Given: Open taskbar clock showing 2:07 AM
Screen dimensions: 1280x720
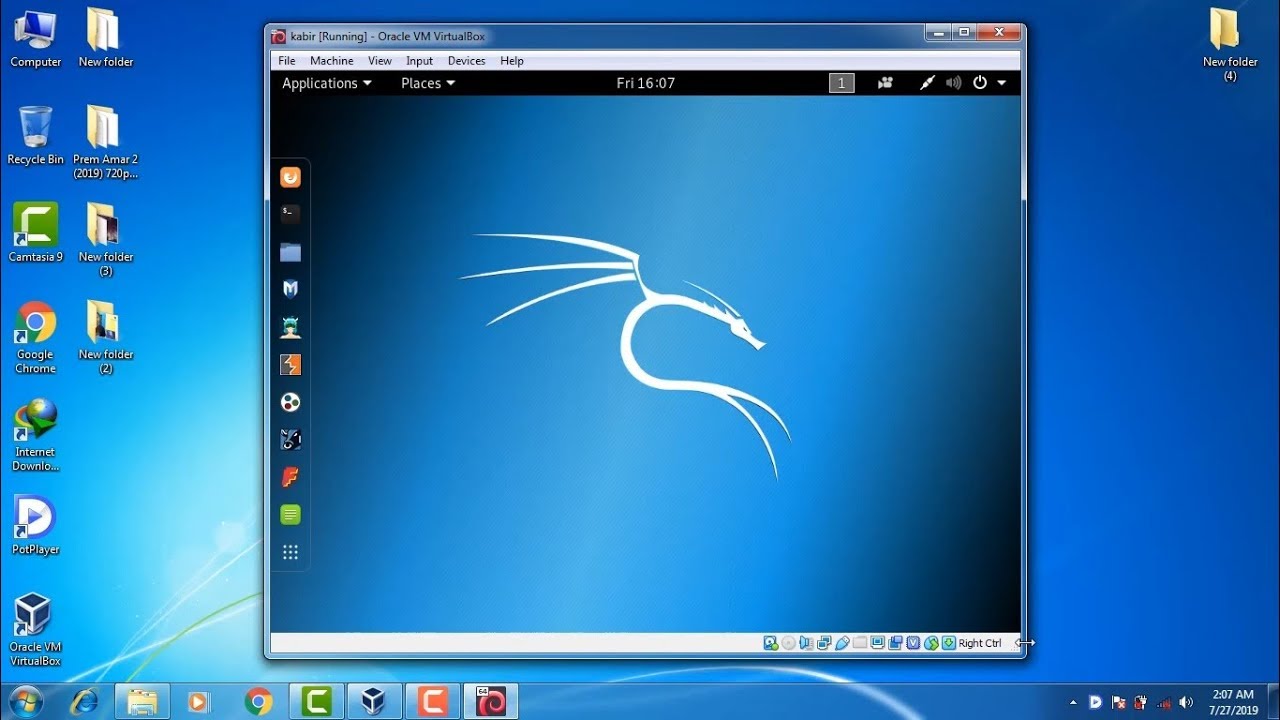Looking at the screenshot, I should tap(1232, 702).
